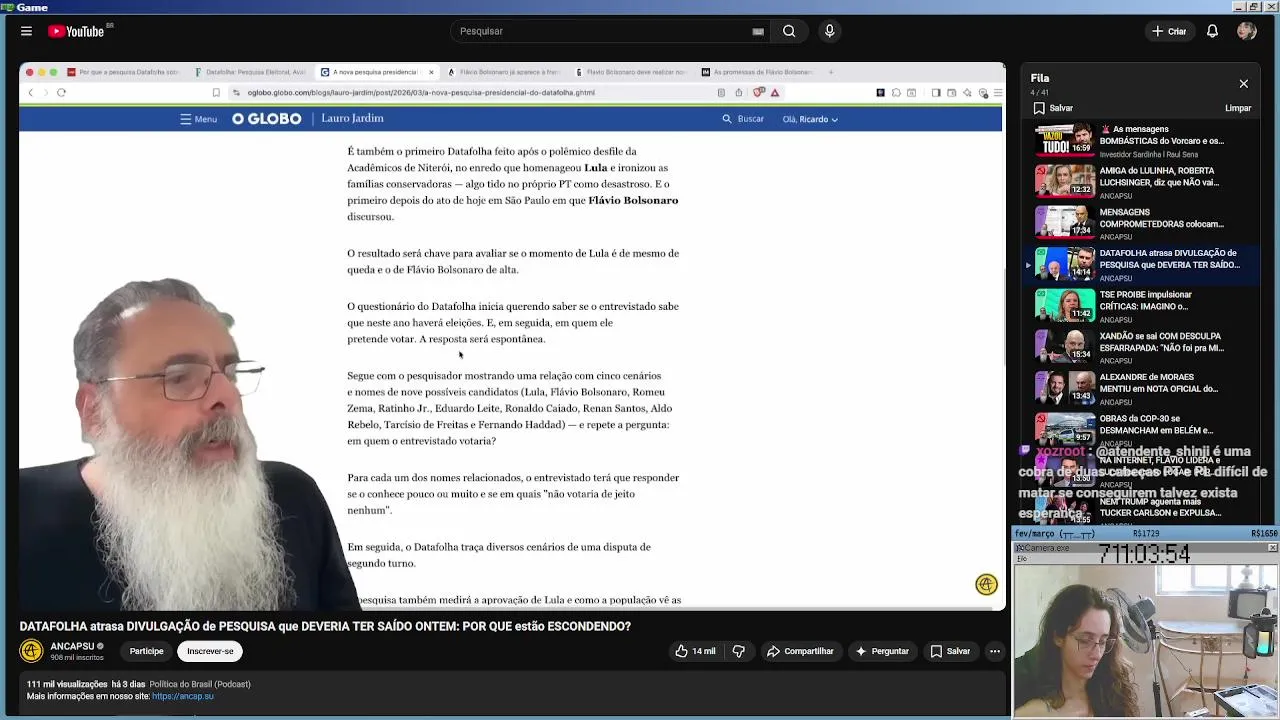Switch to the As promessas de Flávio Bolsonaro tab
This screenshot has height=720, width=1280.
(x=758, y=72)
